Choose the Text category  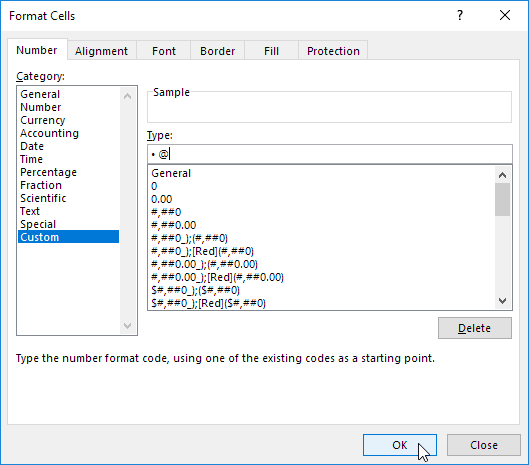pyautogui.click(x=68, y=211)
